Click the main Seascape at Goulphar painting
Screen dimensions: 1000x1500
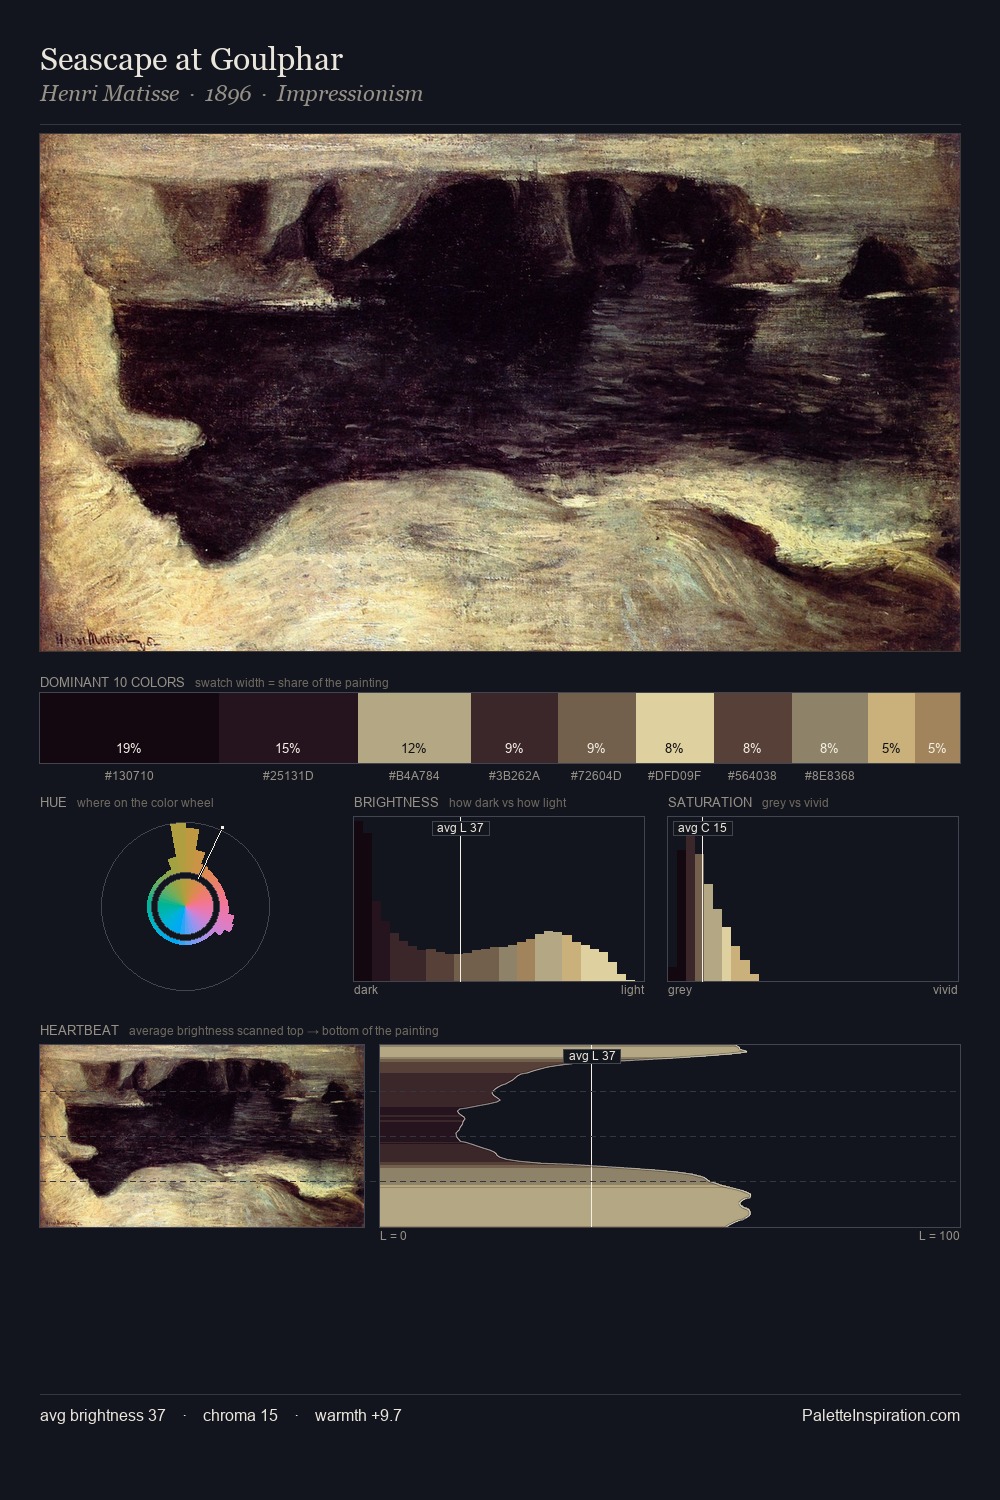pyautogui.click(x=500, y=393)
